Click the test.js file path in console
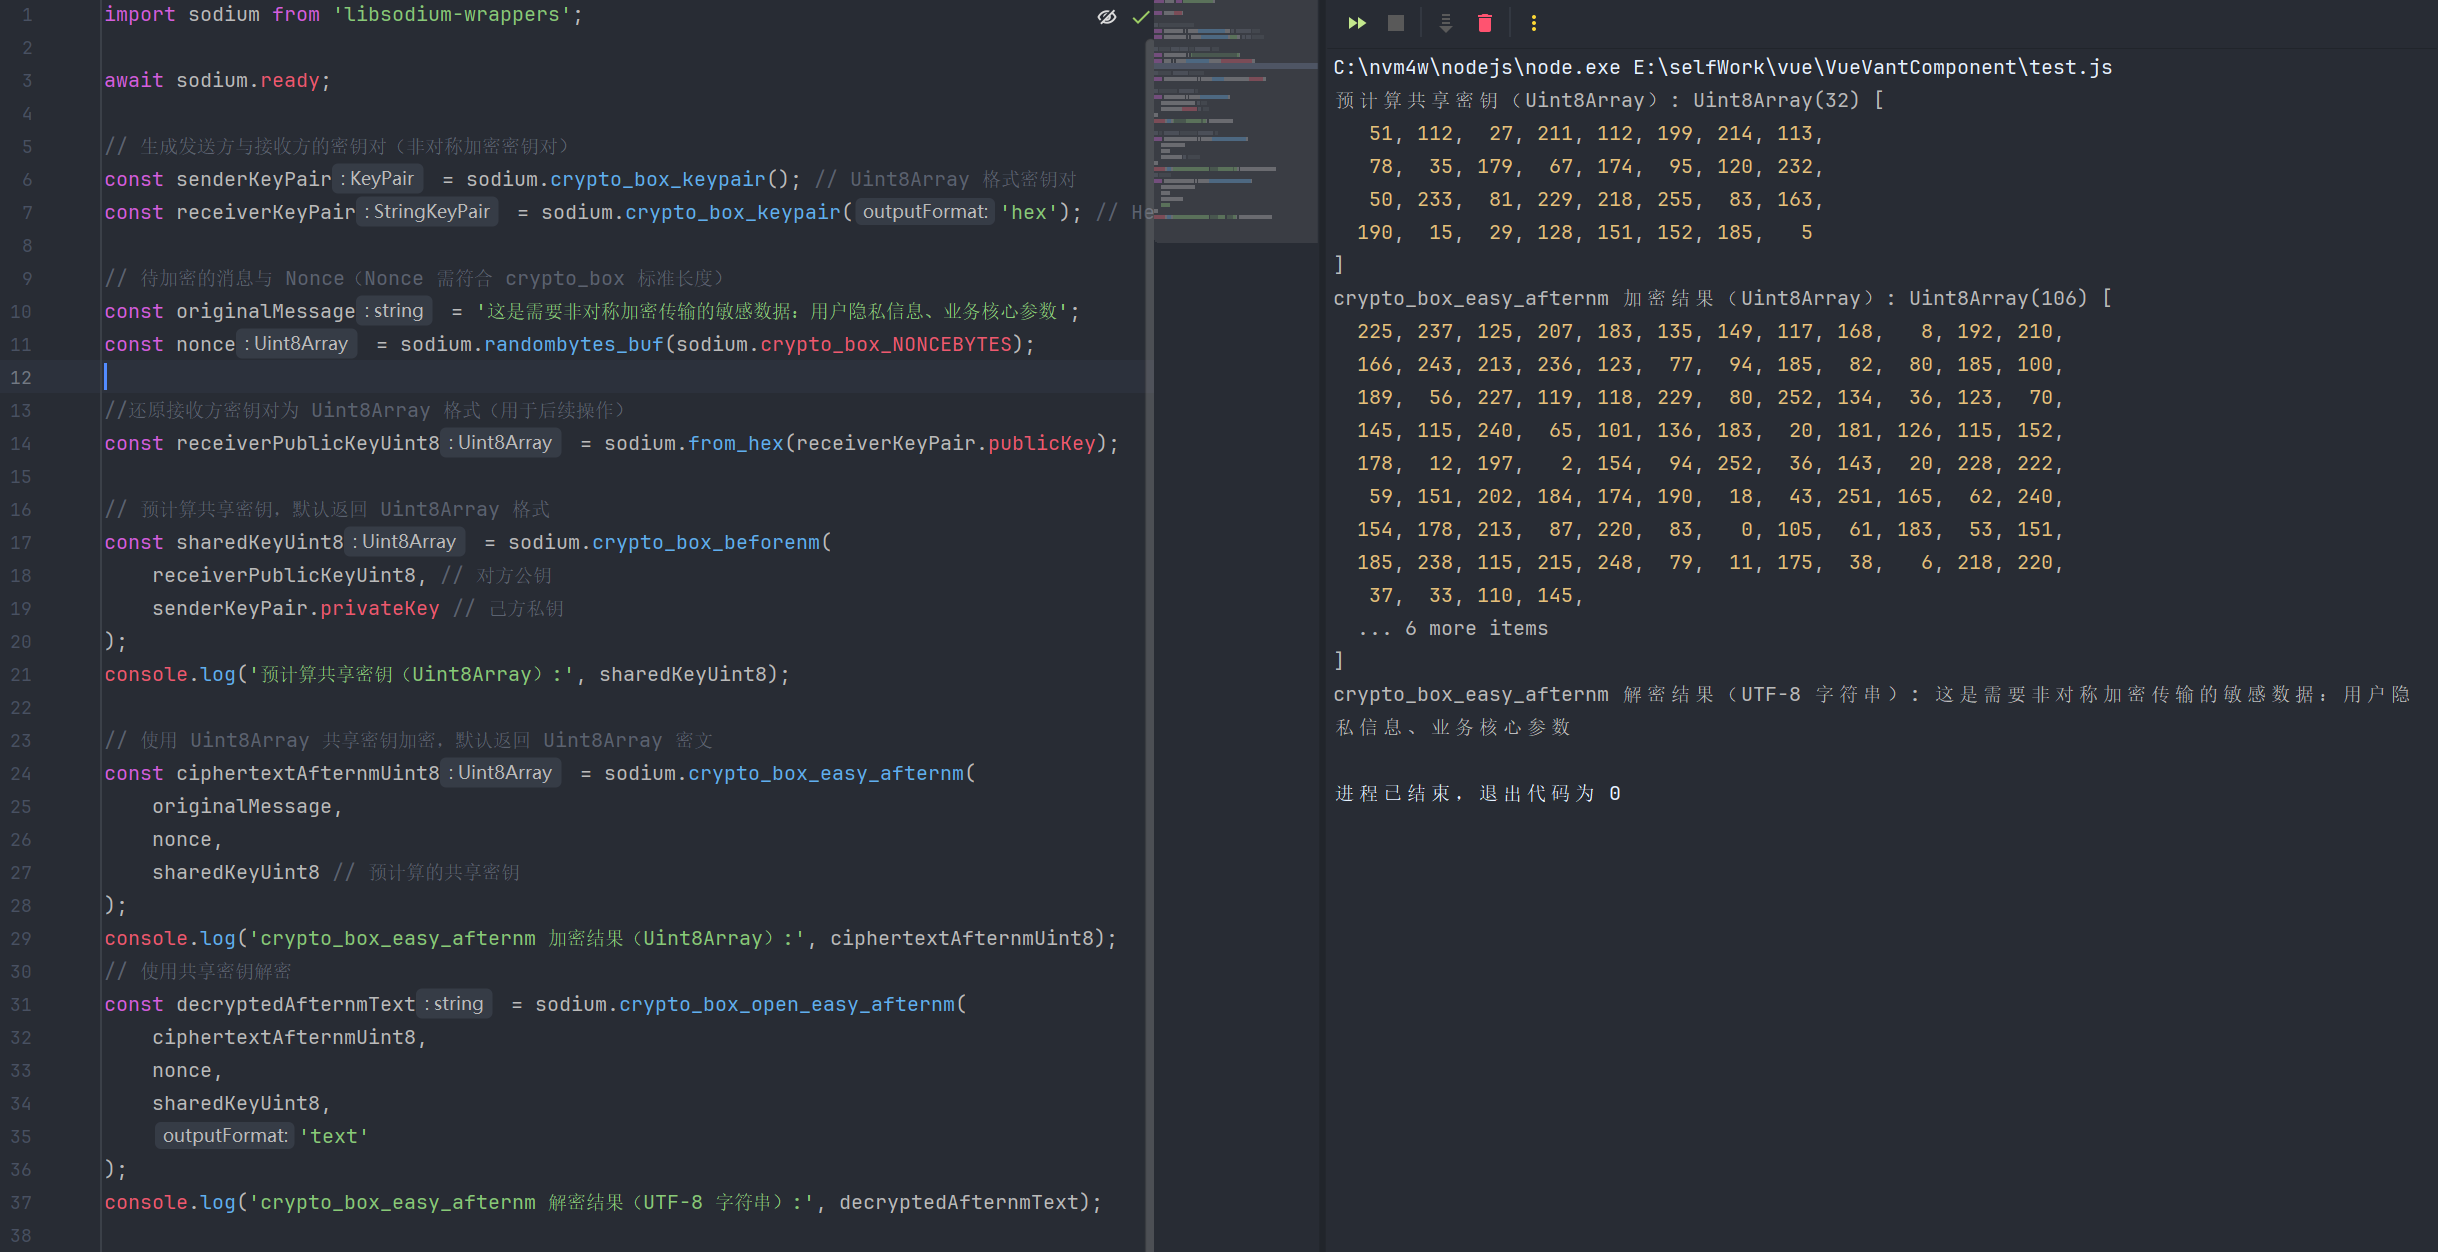 pyautogui.click(x=1872, y=67)
